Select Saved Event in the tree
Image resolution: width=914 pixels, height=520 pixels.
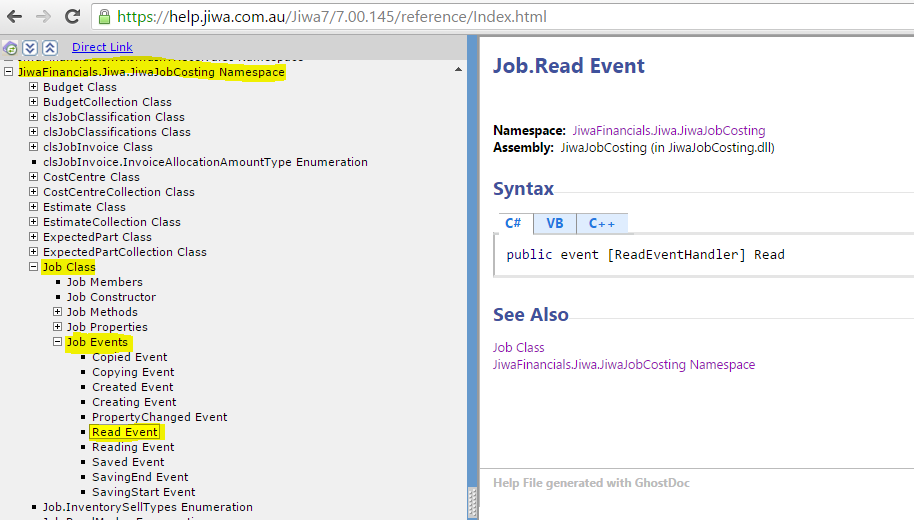pyautogui.click(x=128, y=462)
